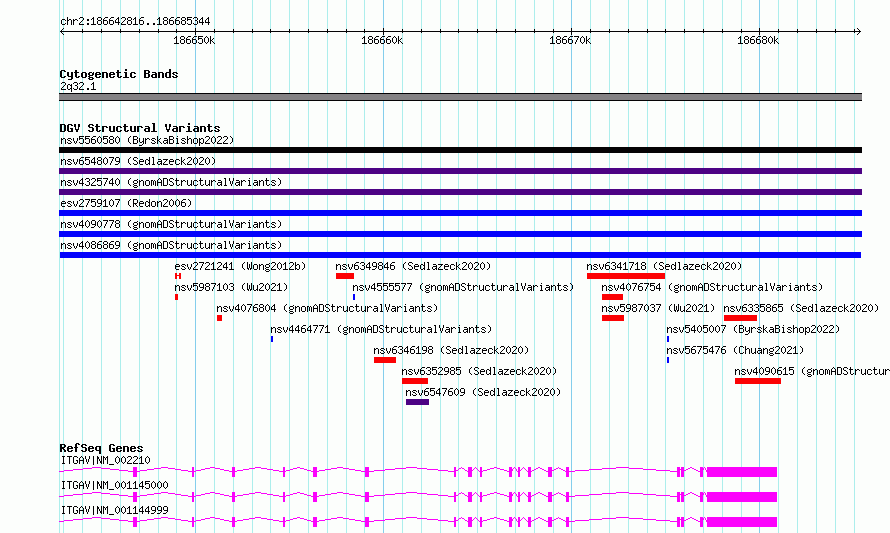The width and height of the screenshot is (890, 533).
Task: Click the ITGAV|NM_001144999 transcript label
Action: pyautogui.click(x=115, y=510)
